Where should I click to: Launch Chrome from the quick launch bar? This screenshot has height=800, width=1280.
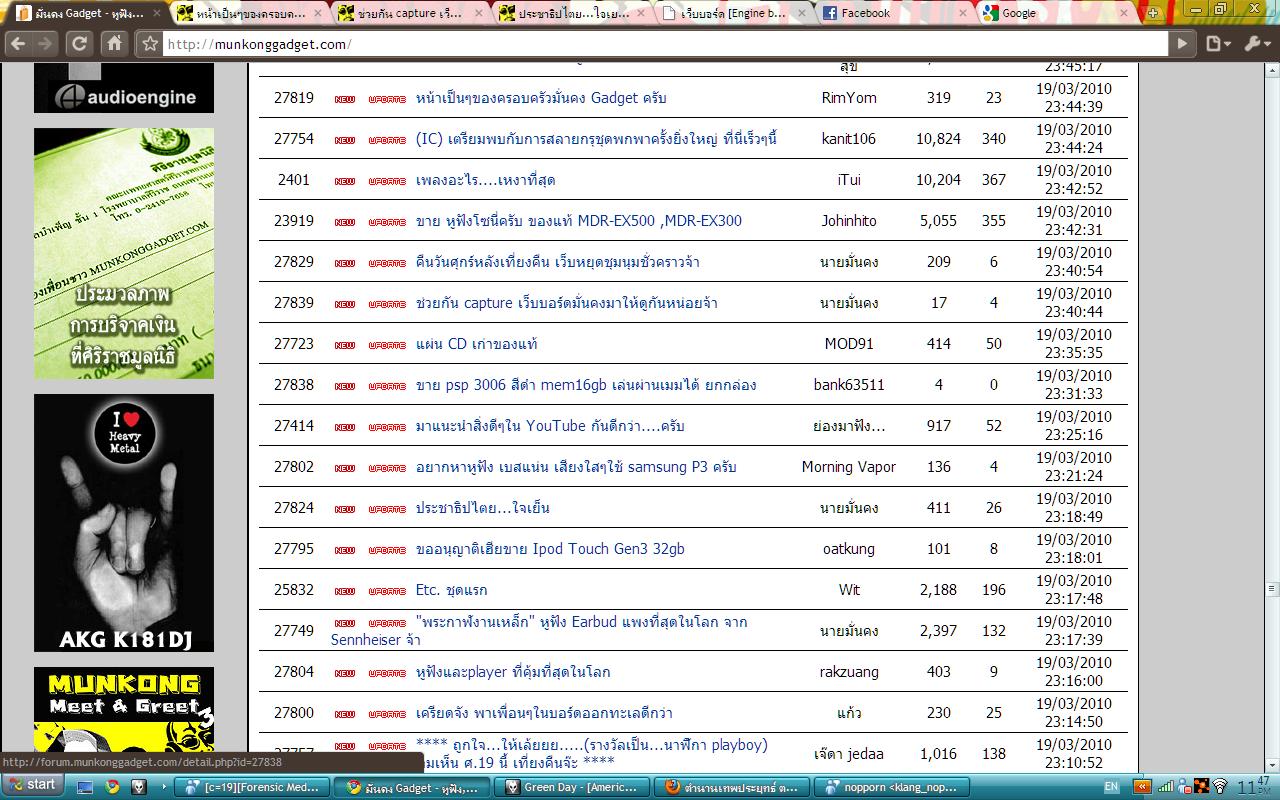[112, 787]
